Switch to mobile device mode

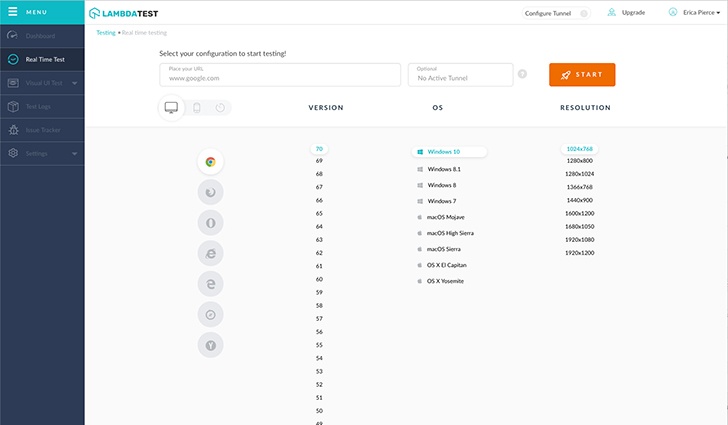coord(197,107)
